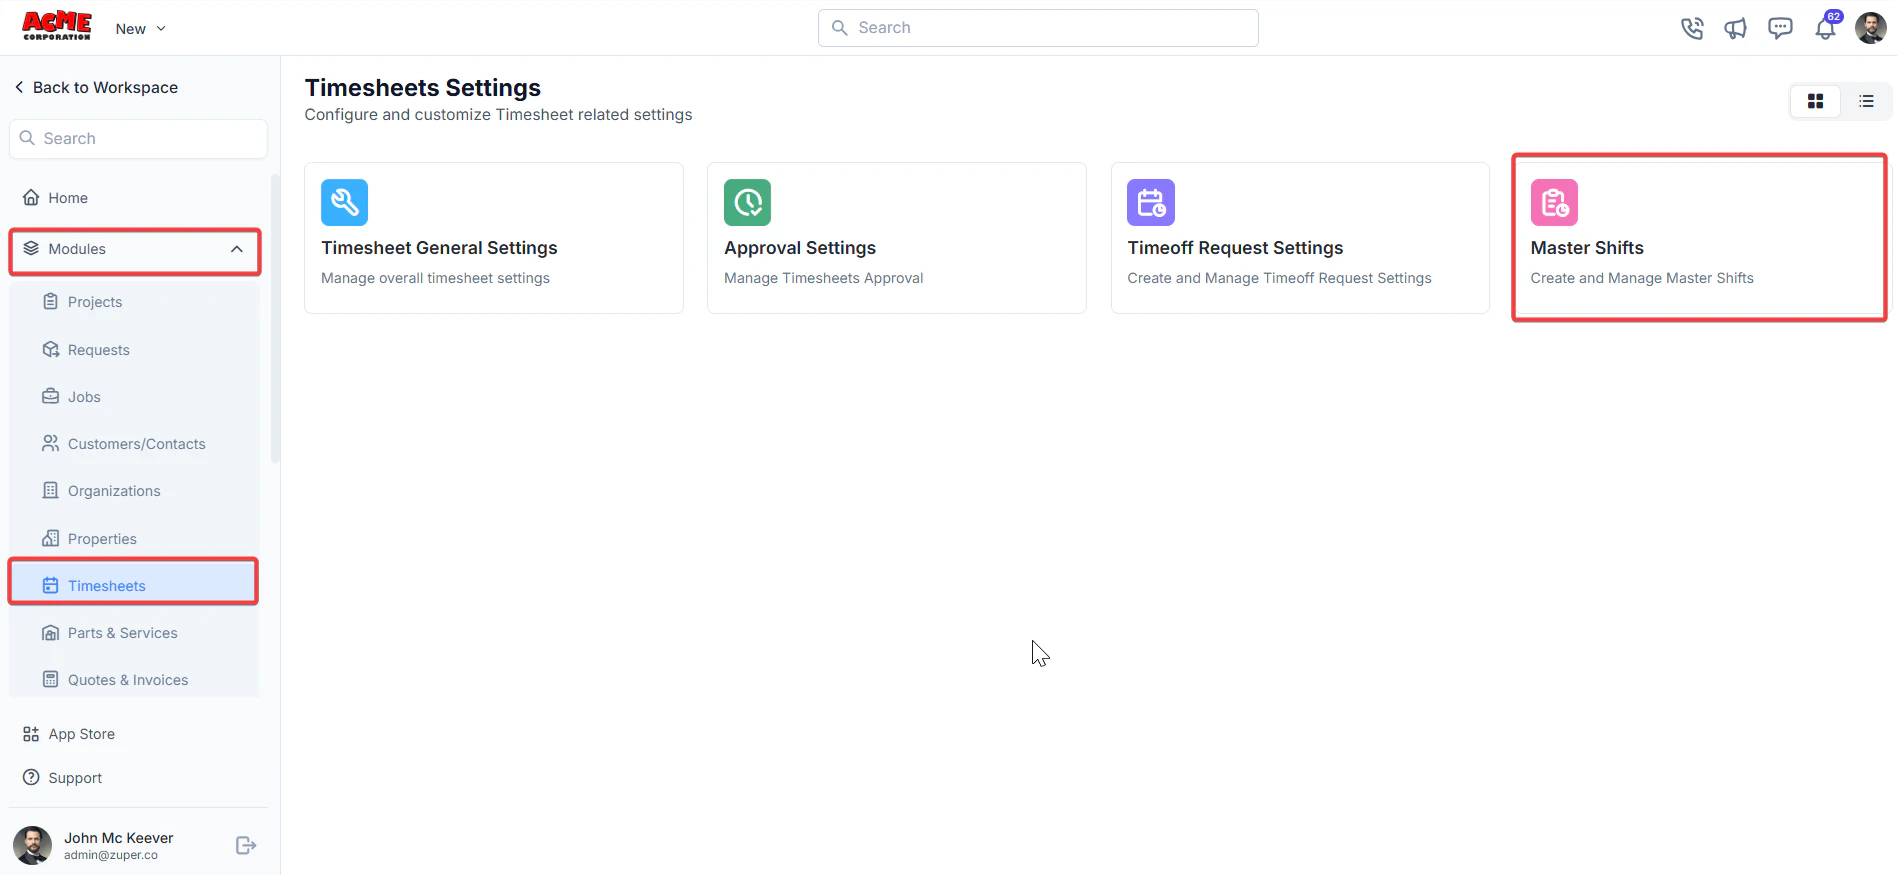Open the Properties module
The image size is (1897, 875).
coord(134,539)
